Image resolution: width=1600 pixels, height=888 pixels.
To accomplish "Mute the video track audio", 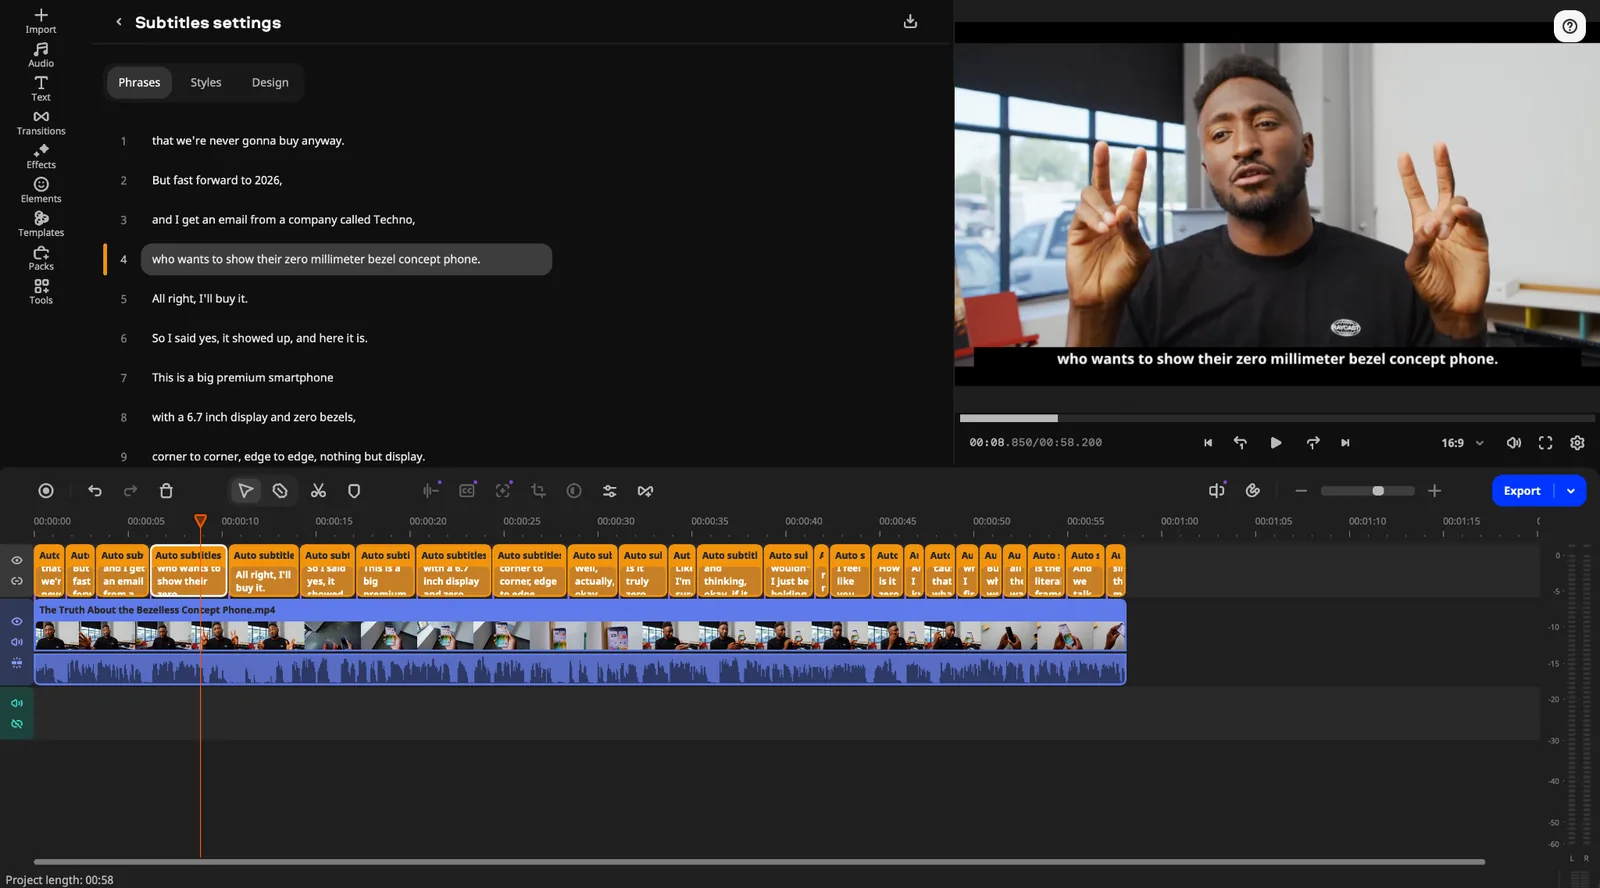I will coord(17,642).
